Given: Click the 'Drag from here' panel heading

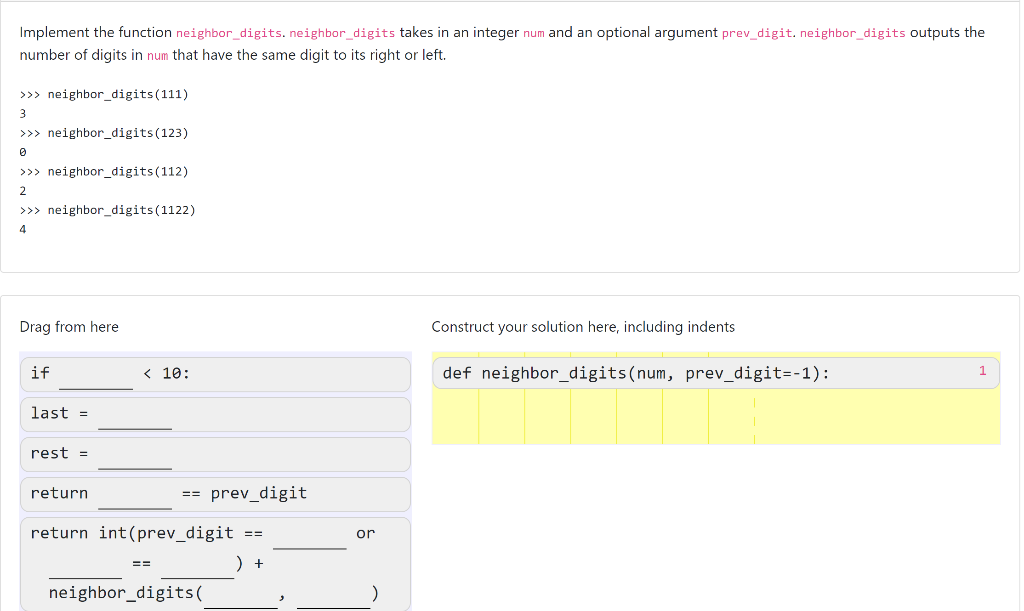Looking at the screenshot, I should tap(68, 327).
